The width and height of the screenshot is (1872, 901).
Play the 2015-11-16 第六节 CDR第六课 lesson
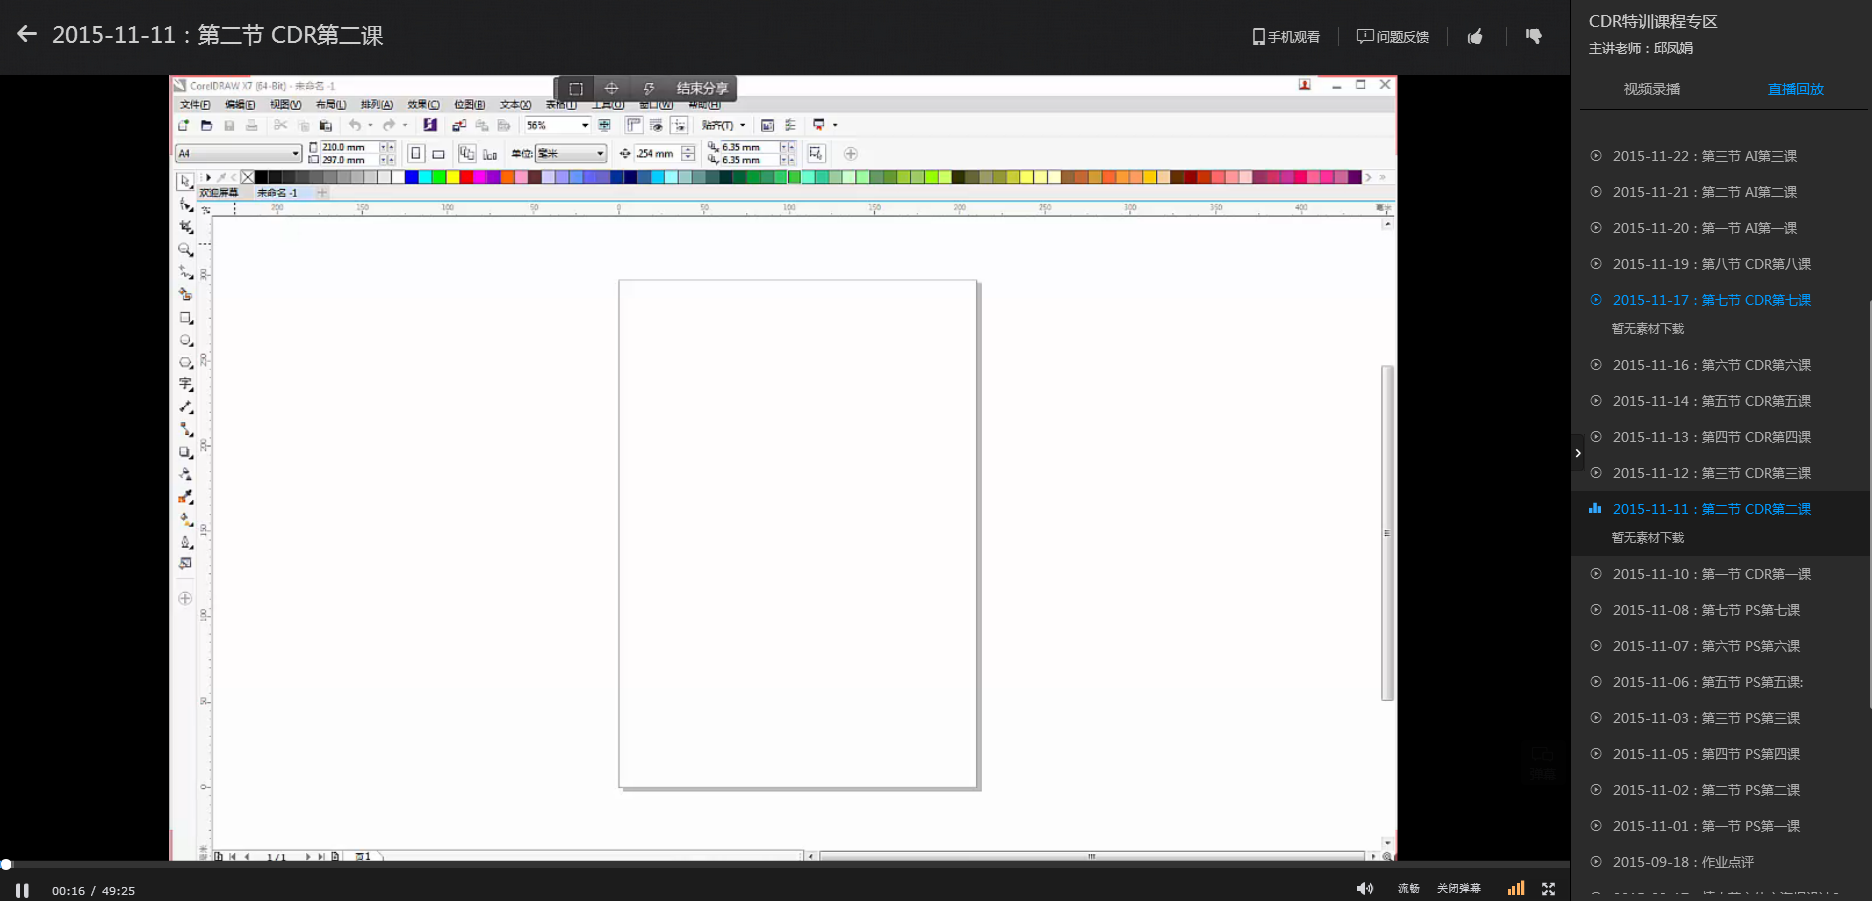pos(1711,365)
